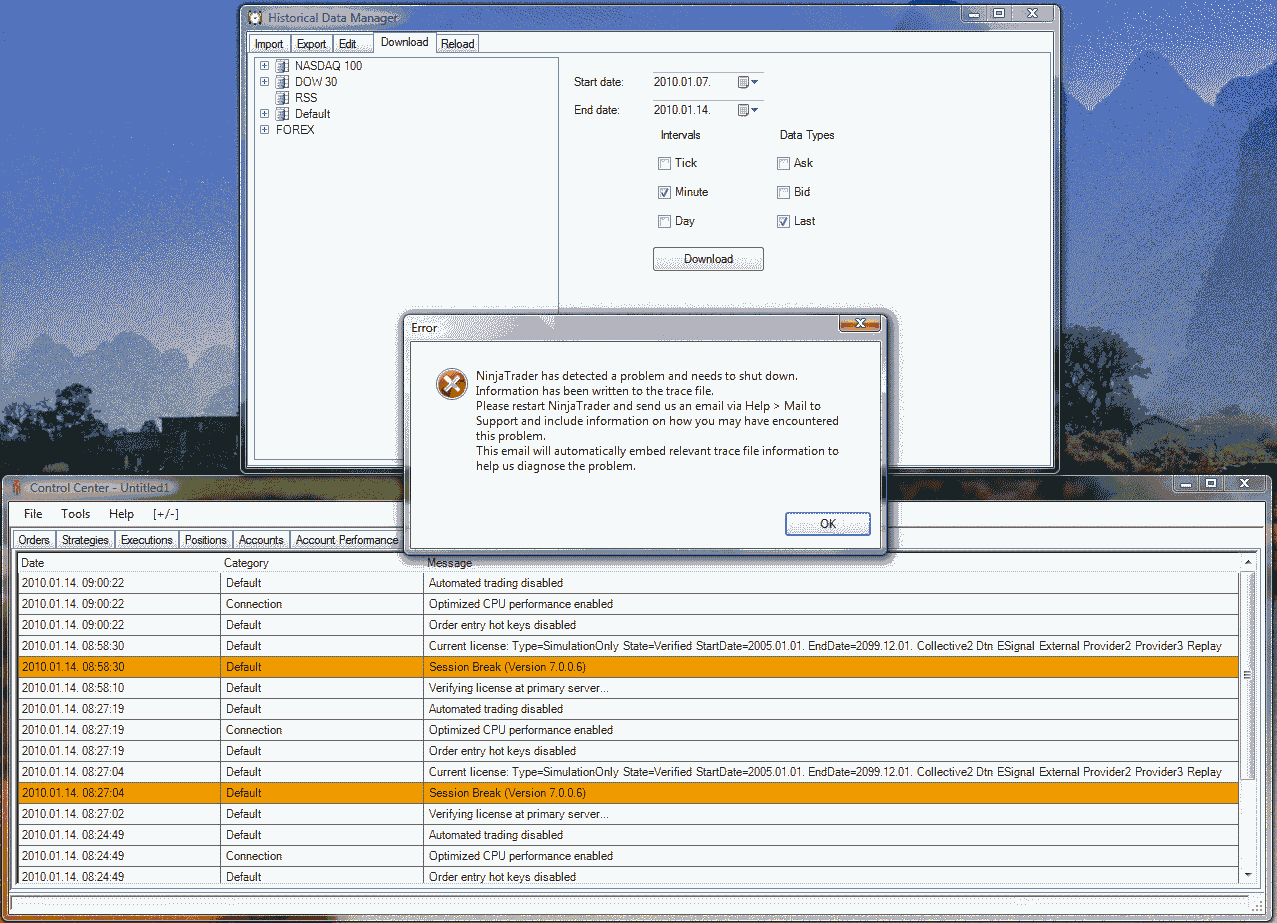Select the 08:58:30 Session Break row
Screen dimensions: 1277x923
tap(628, 667)
